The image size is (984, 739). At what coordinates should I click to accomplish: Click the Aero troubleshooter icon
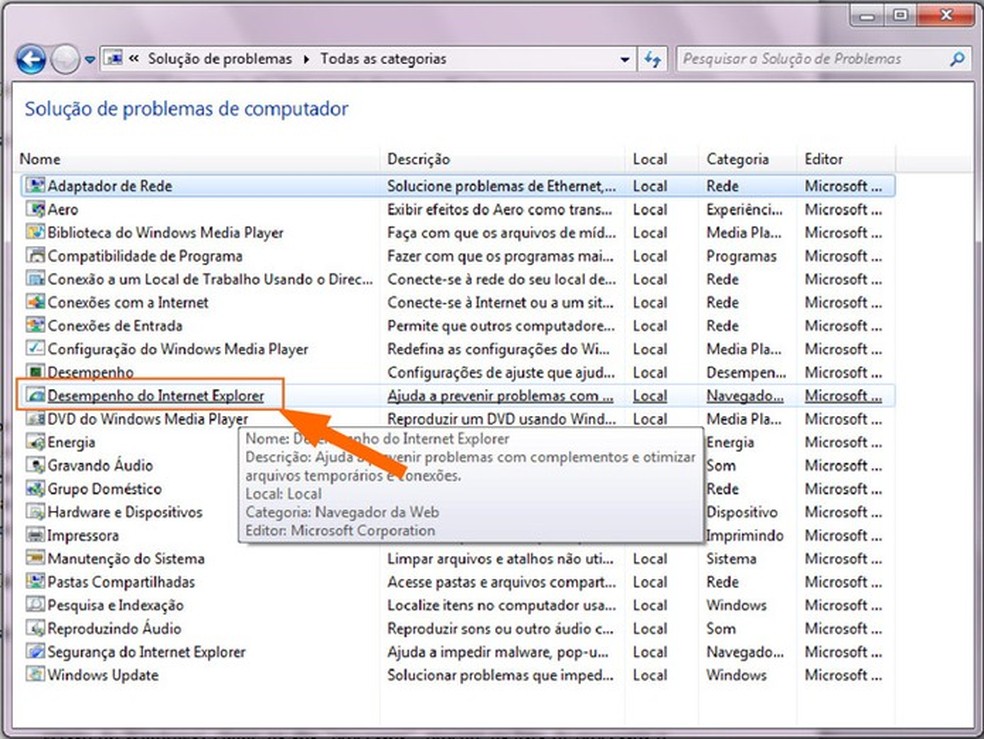click(x=35, y=209)
